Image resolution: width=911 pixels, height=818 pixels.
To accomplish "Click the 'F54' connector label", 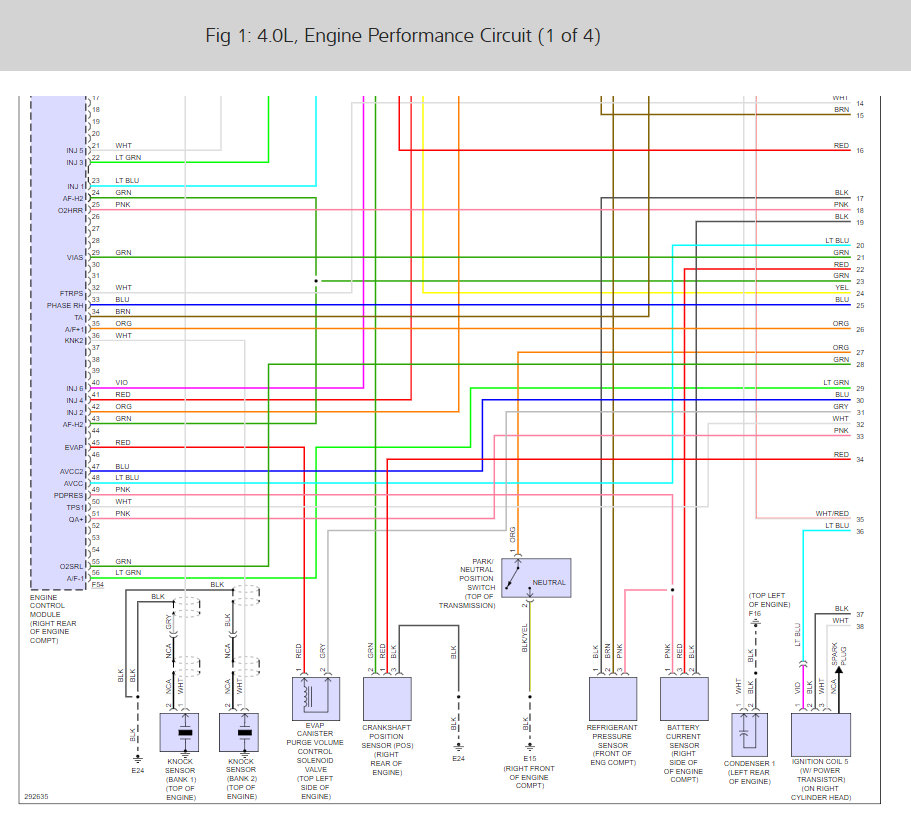I will coord(98,584).
